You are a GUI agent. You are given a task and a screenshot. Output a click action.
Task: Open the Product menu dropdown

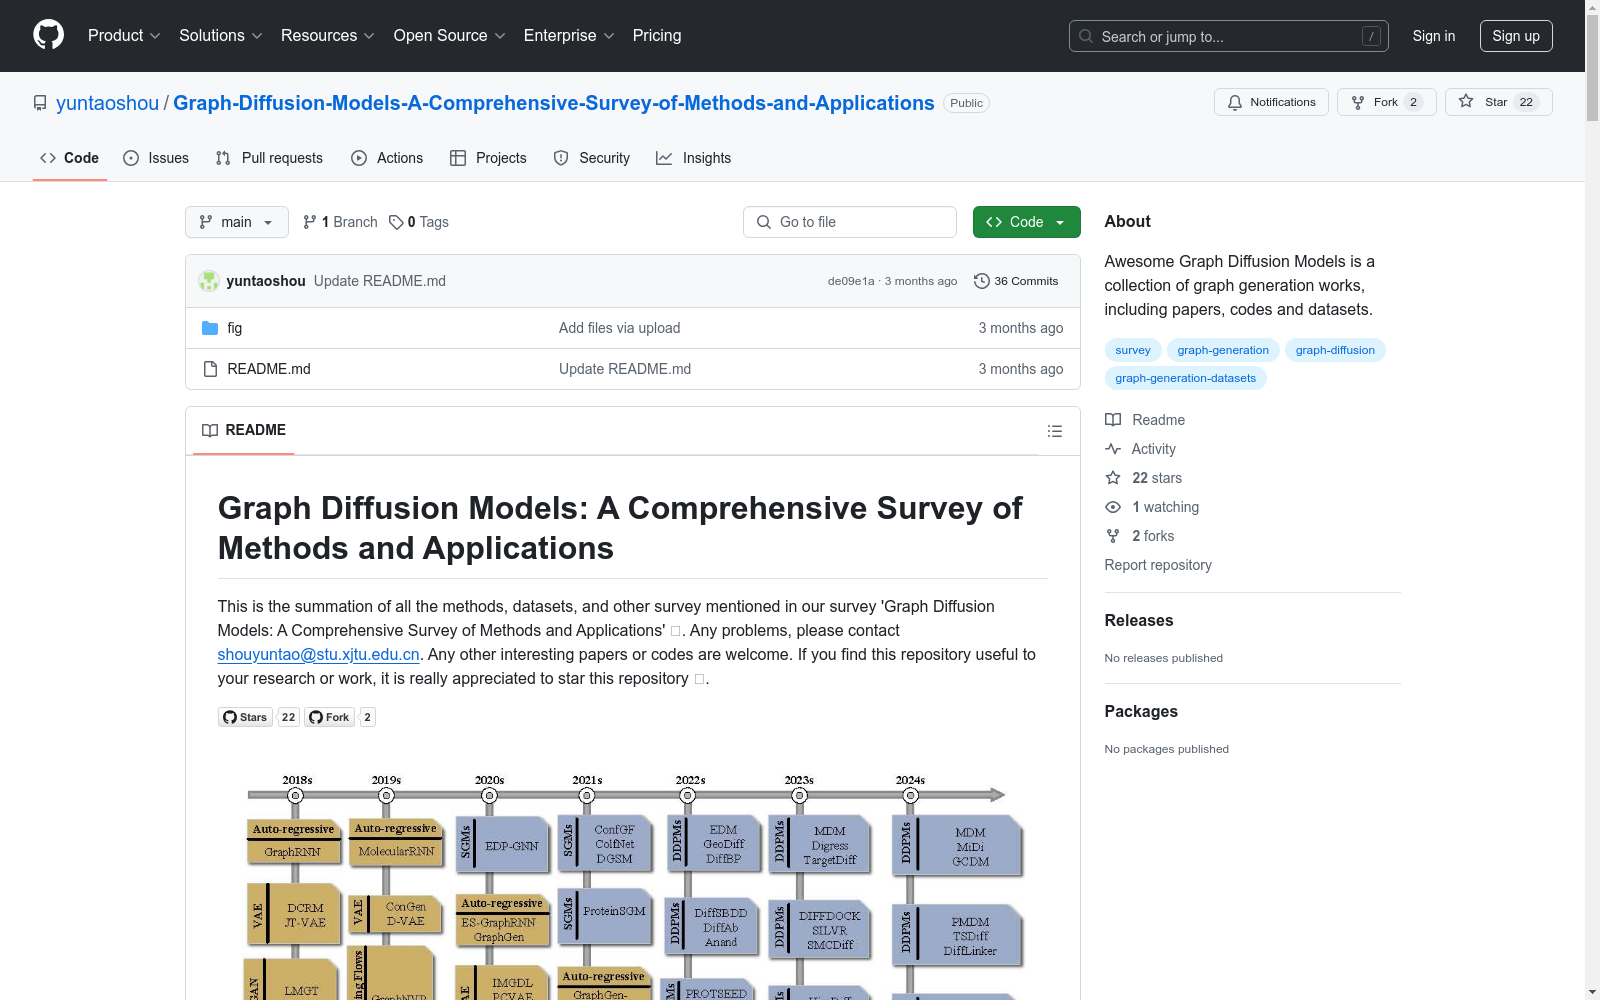pyautogui.click(x=123, y=35)
